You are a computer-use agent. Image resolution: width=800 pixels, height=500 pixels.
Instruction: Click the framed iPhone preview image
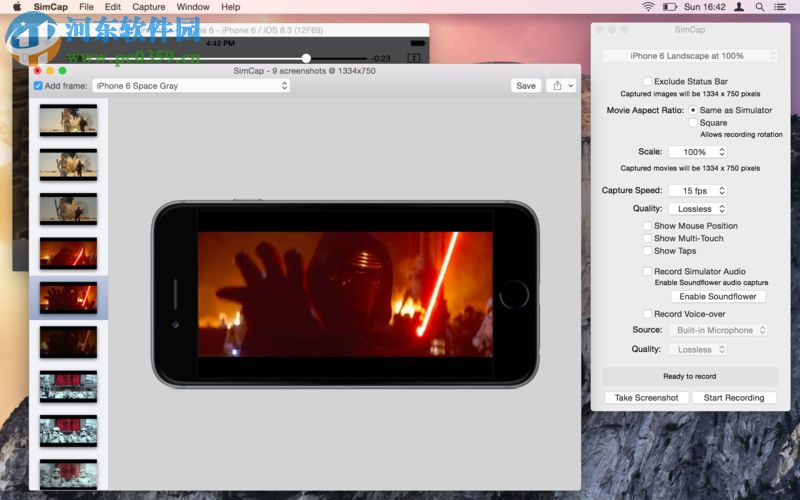[x=345, y=294]
